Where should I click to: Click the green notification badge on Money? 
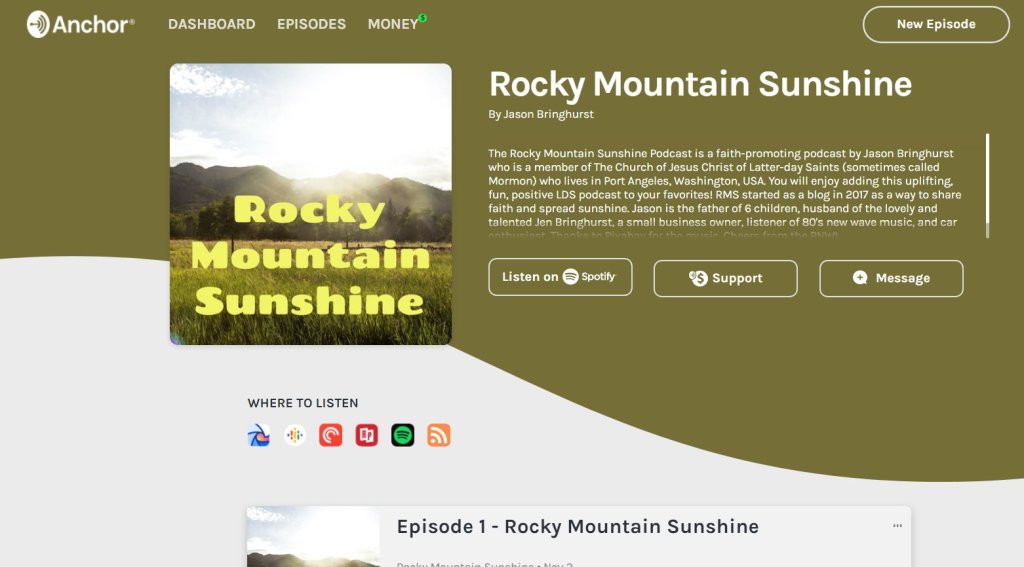(x=423, y=17)
